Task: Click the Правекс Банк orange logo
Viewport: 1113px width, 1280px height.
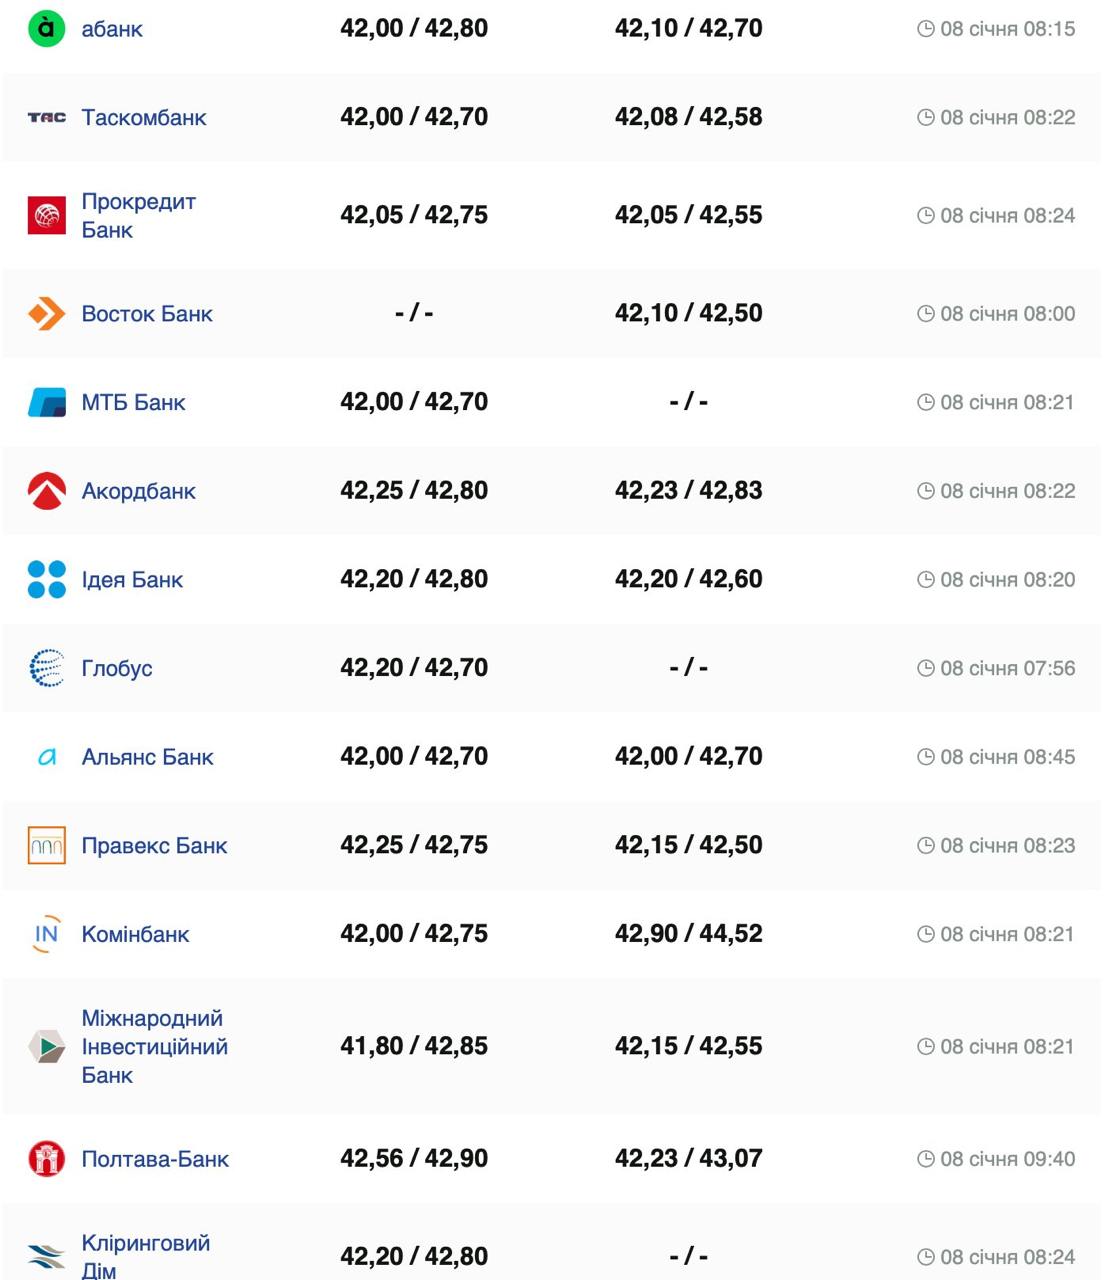Action: (x=46, y=845)
